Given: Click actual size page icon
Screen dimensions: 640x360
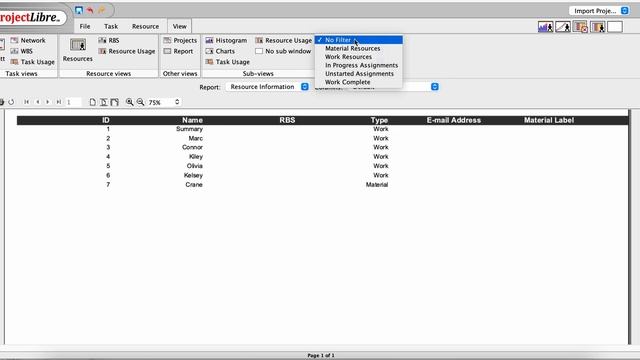Looking at the screenshot, I should [x=93, y=102].
